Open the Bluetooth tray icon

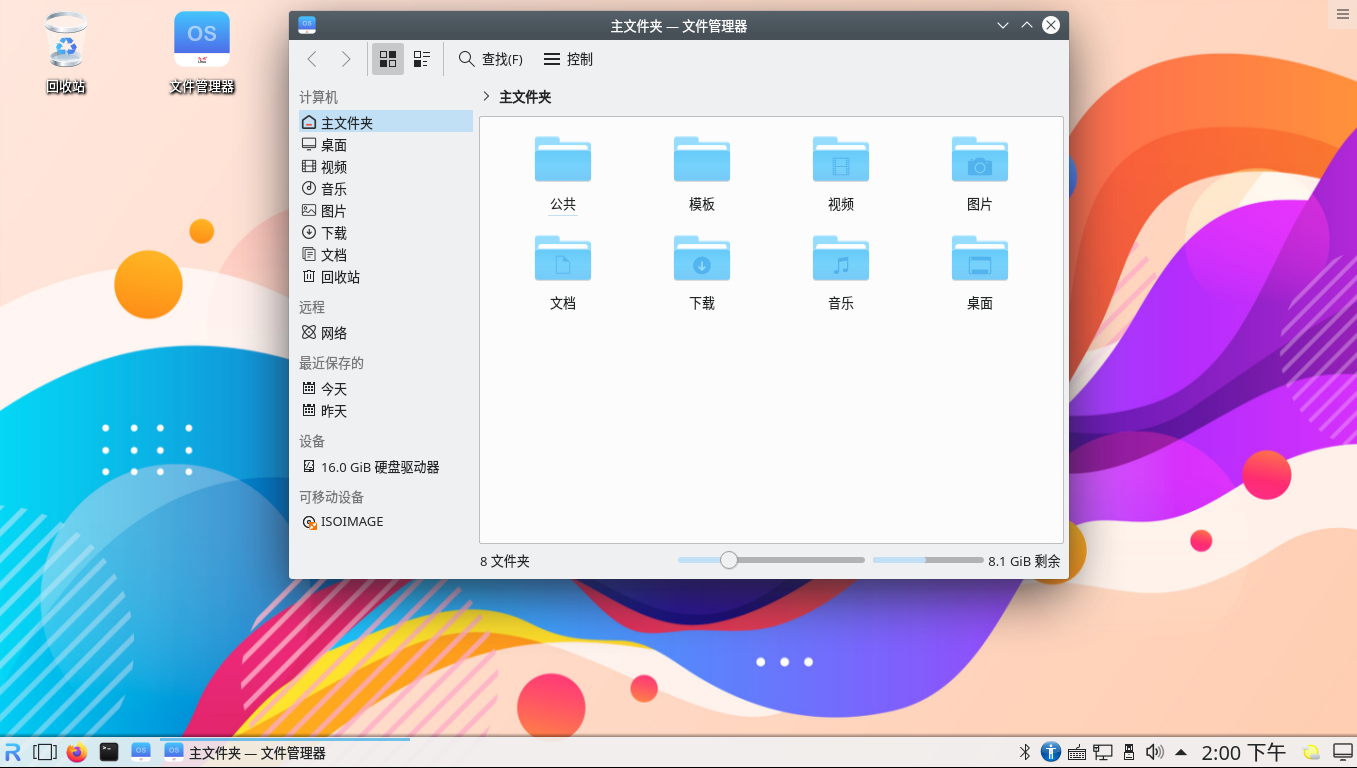click(1024, 752)
